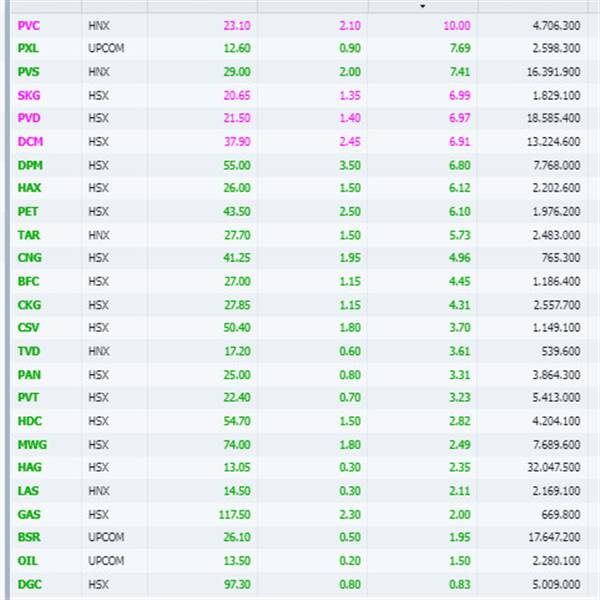
Task: Click the SKG stock symbol
Action: (x=29, y=95)
